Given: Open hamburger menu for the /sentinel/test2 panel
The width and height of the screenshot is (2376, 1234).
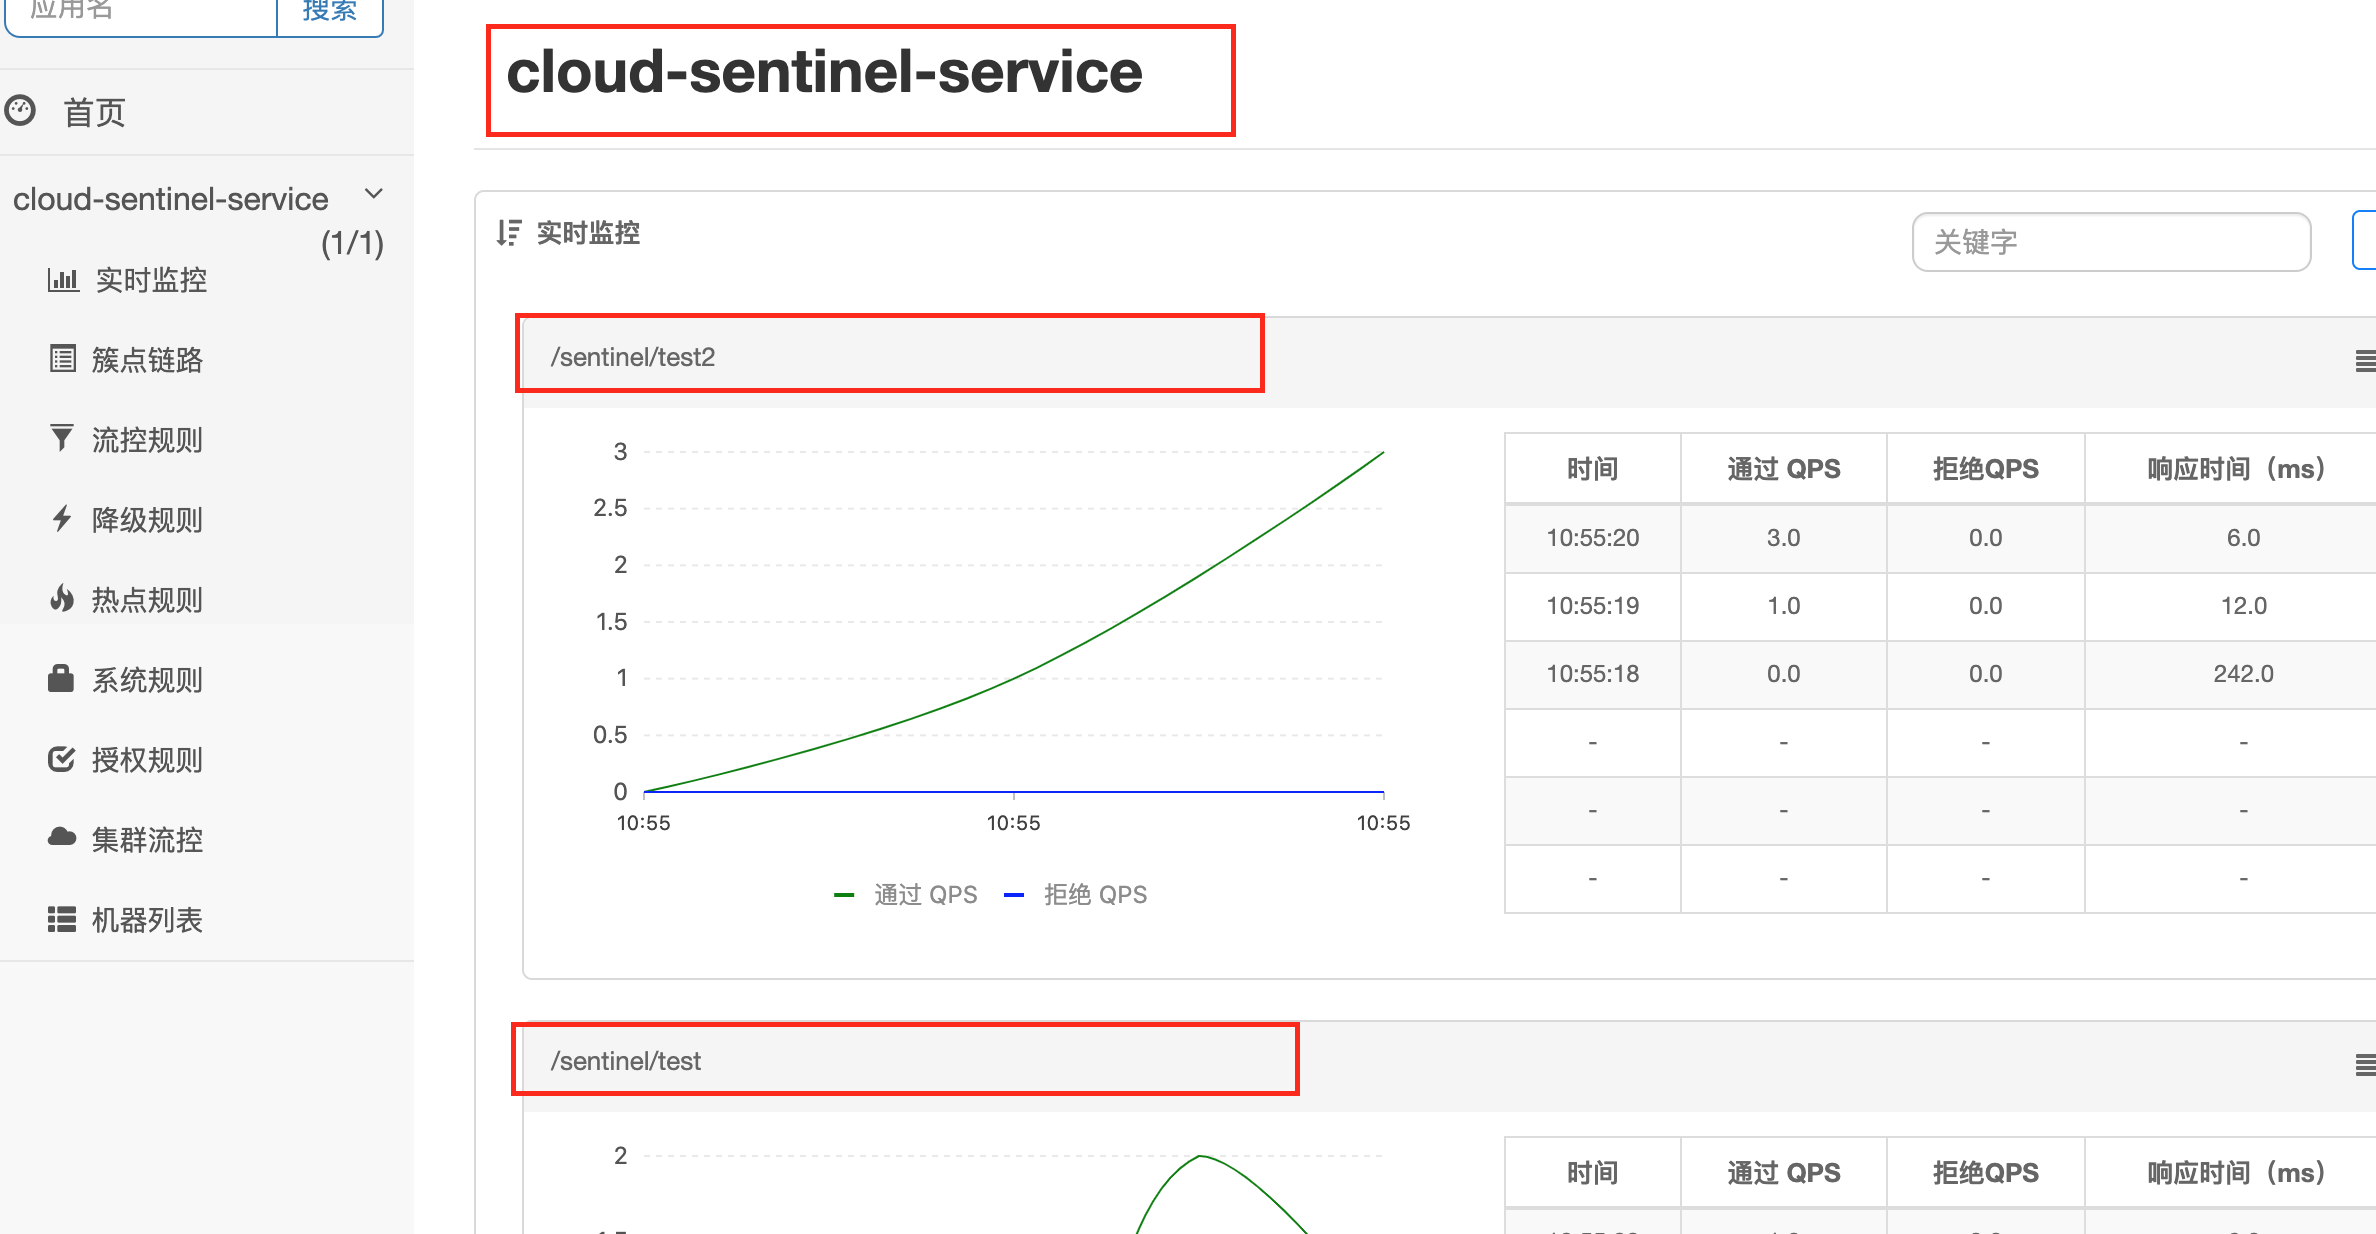Looking at the screenshot, I should click(2365, 361).
